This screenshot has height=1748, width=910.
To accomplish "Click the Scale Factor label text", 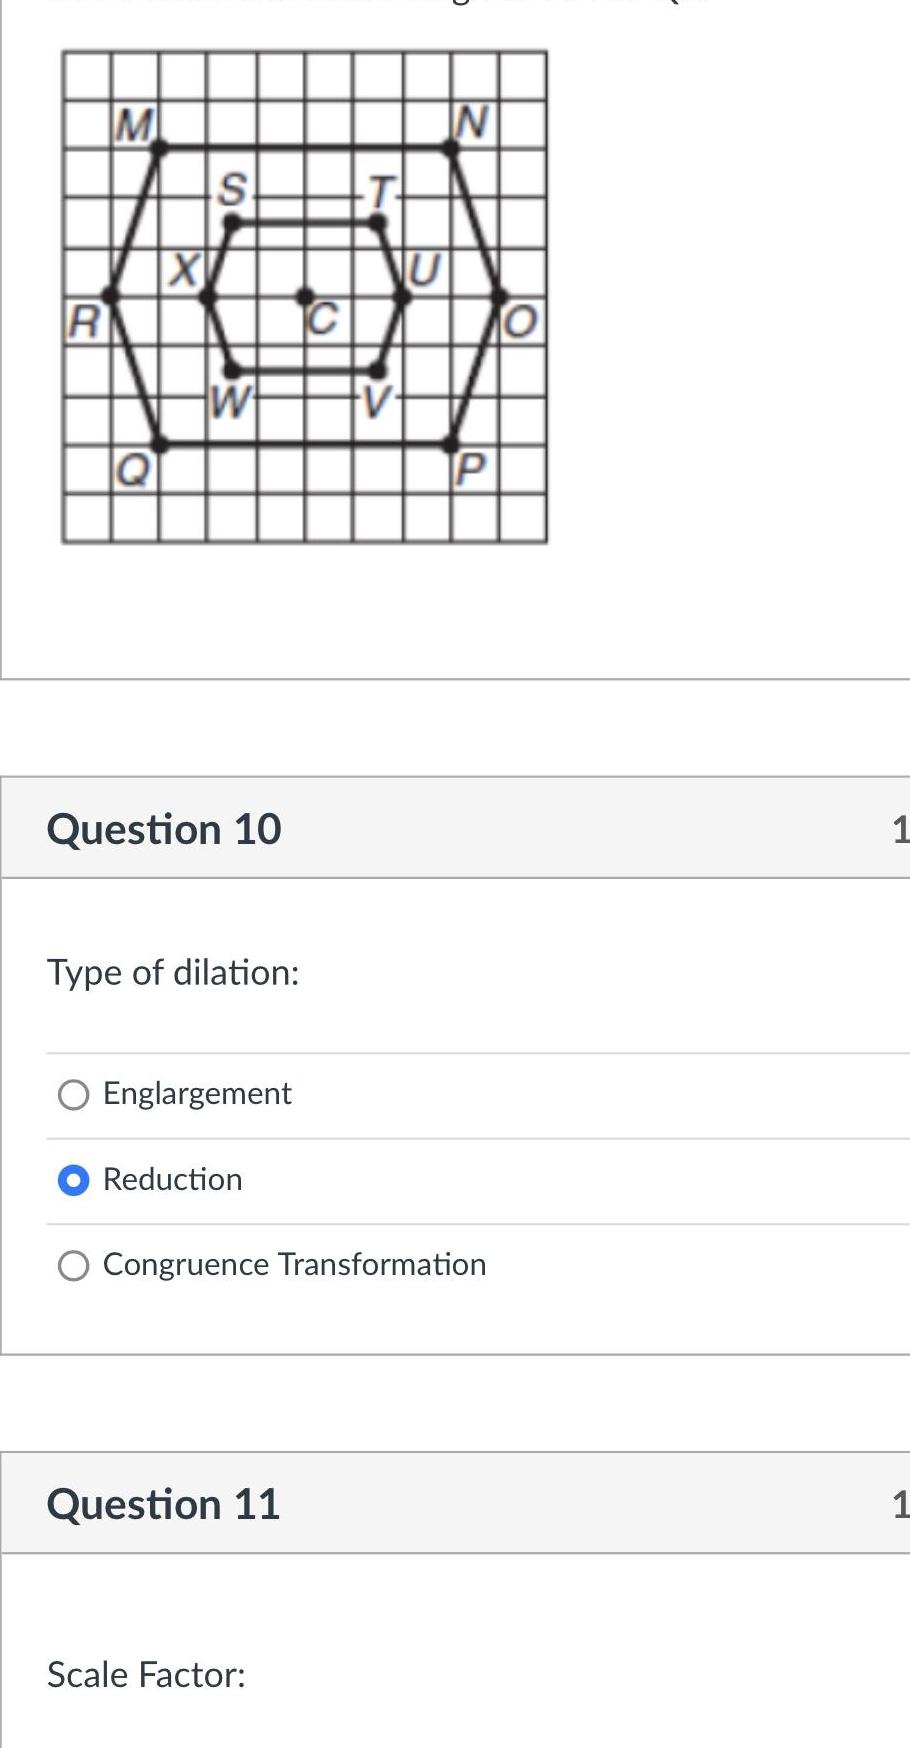I will (x=146, y=1674).
